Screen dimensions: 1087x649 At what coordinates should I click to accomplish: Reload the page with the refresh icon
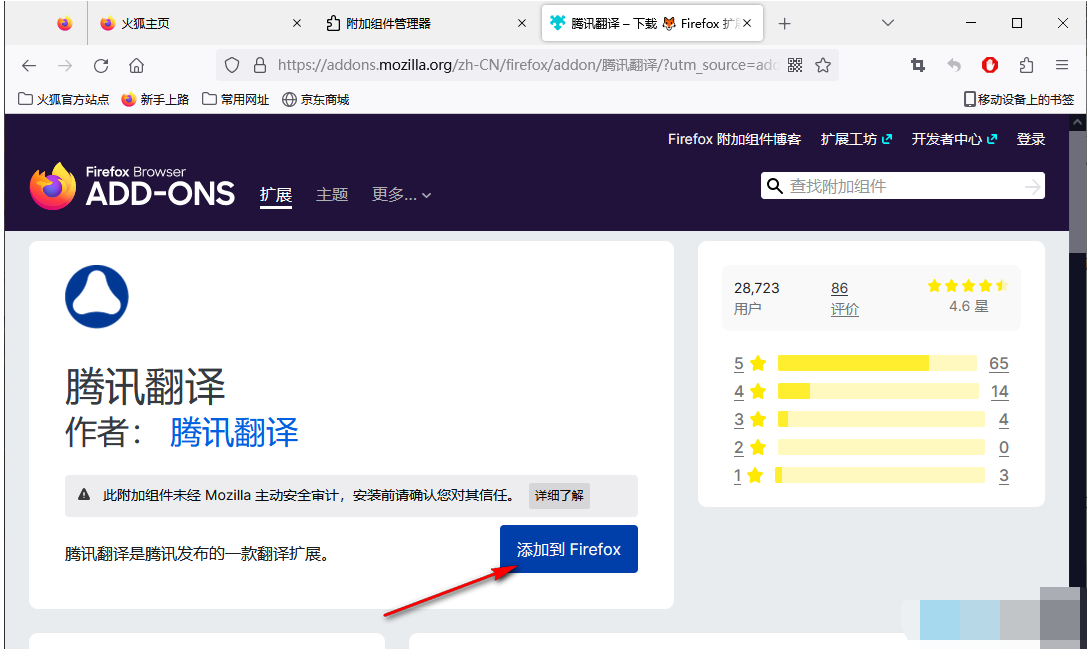tap(101, 65)
